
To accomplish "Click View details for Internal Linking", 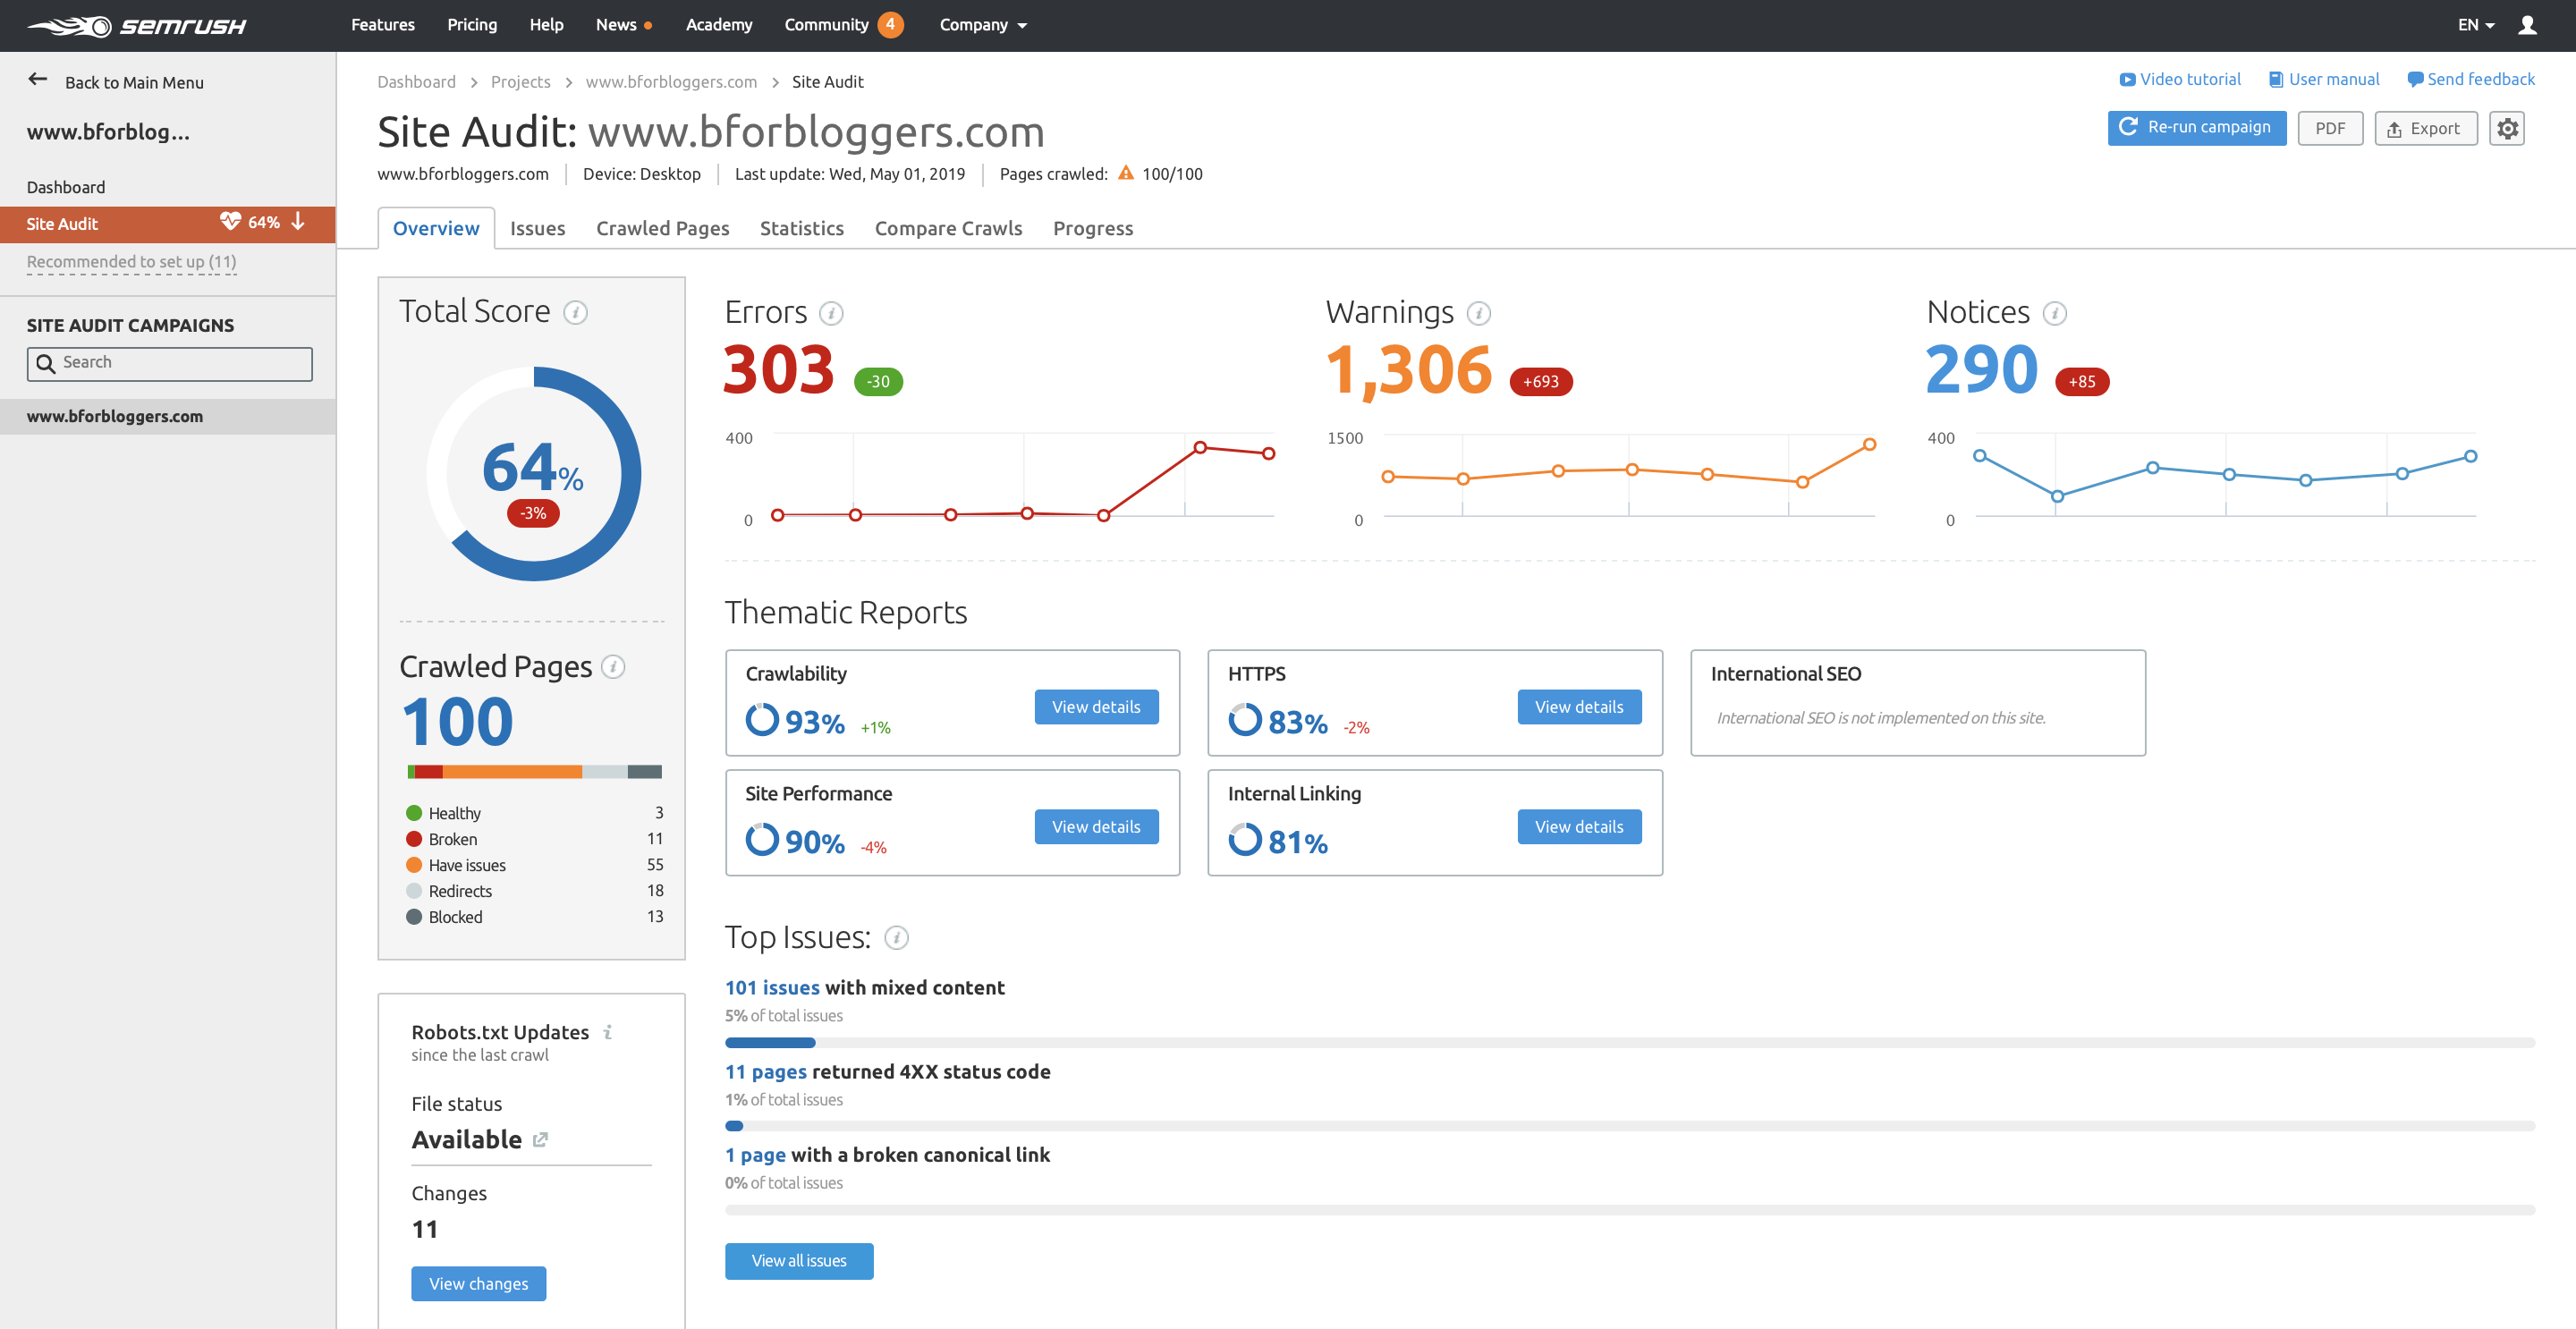I will click(1579, 827).
